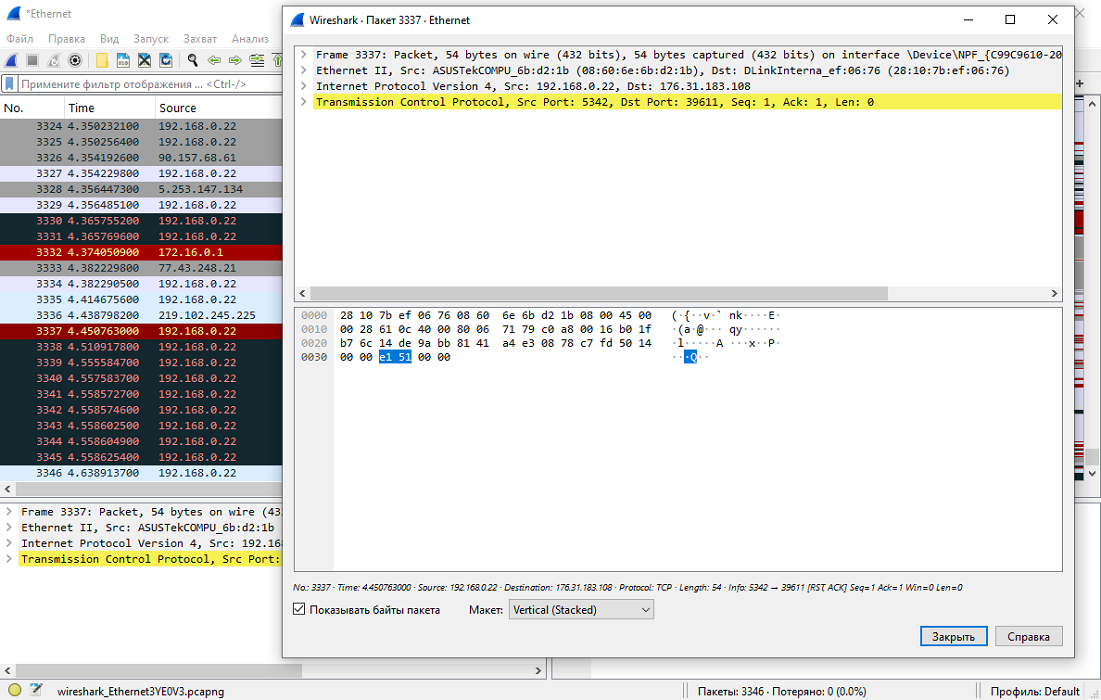Image resolution: width=1101 pixels, height=700 pixels.
Task: Open a capture file with the folder icon
Action: click(102, 60)
